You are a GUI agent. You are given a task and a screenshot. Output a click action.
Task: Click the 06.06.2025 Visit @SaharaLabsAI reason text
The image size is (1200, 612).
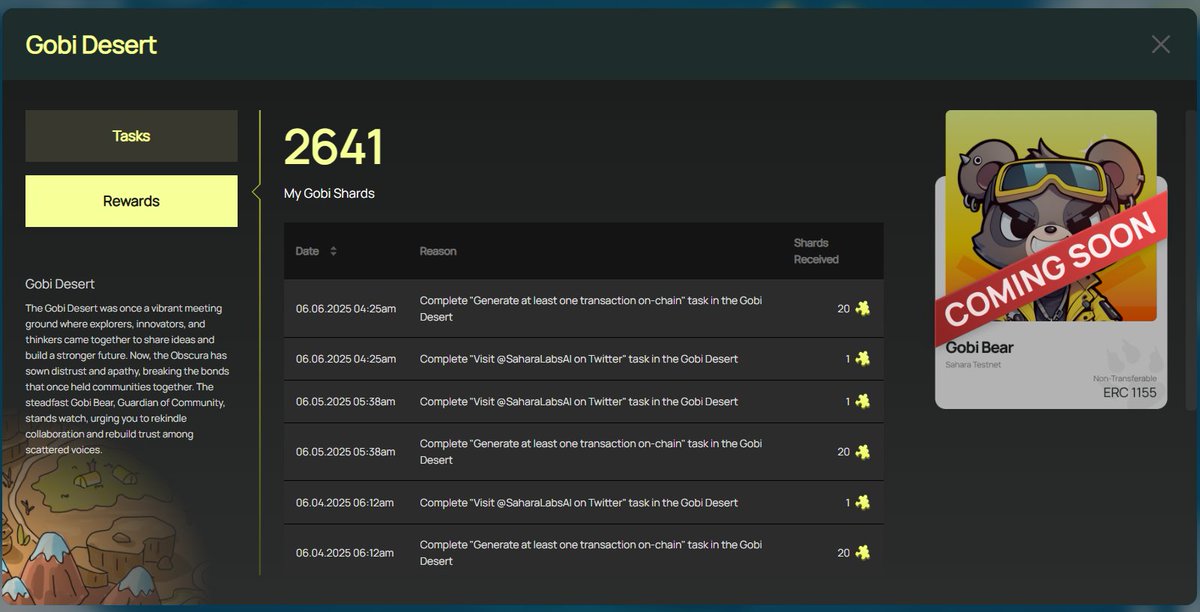point(579,358)
